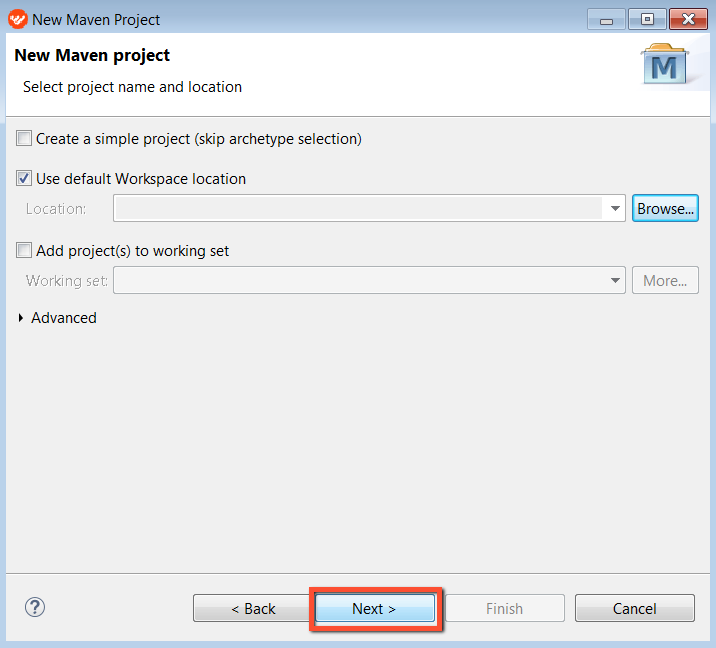The width and height of the screenshot is (716, 648).
Task: Minimize the New Maven Project window
Action: click(x=606, y=20)
